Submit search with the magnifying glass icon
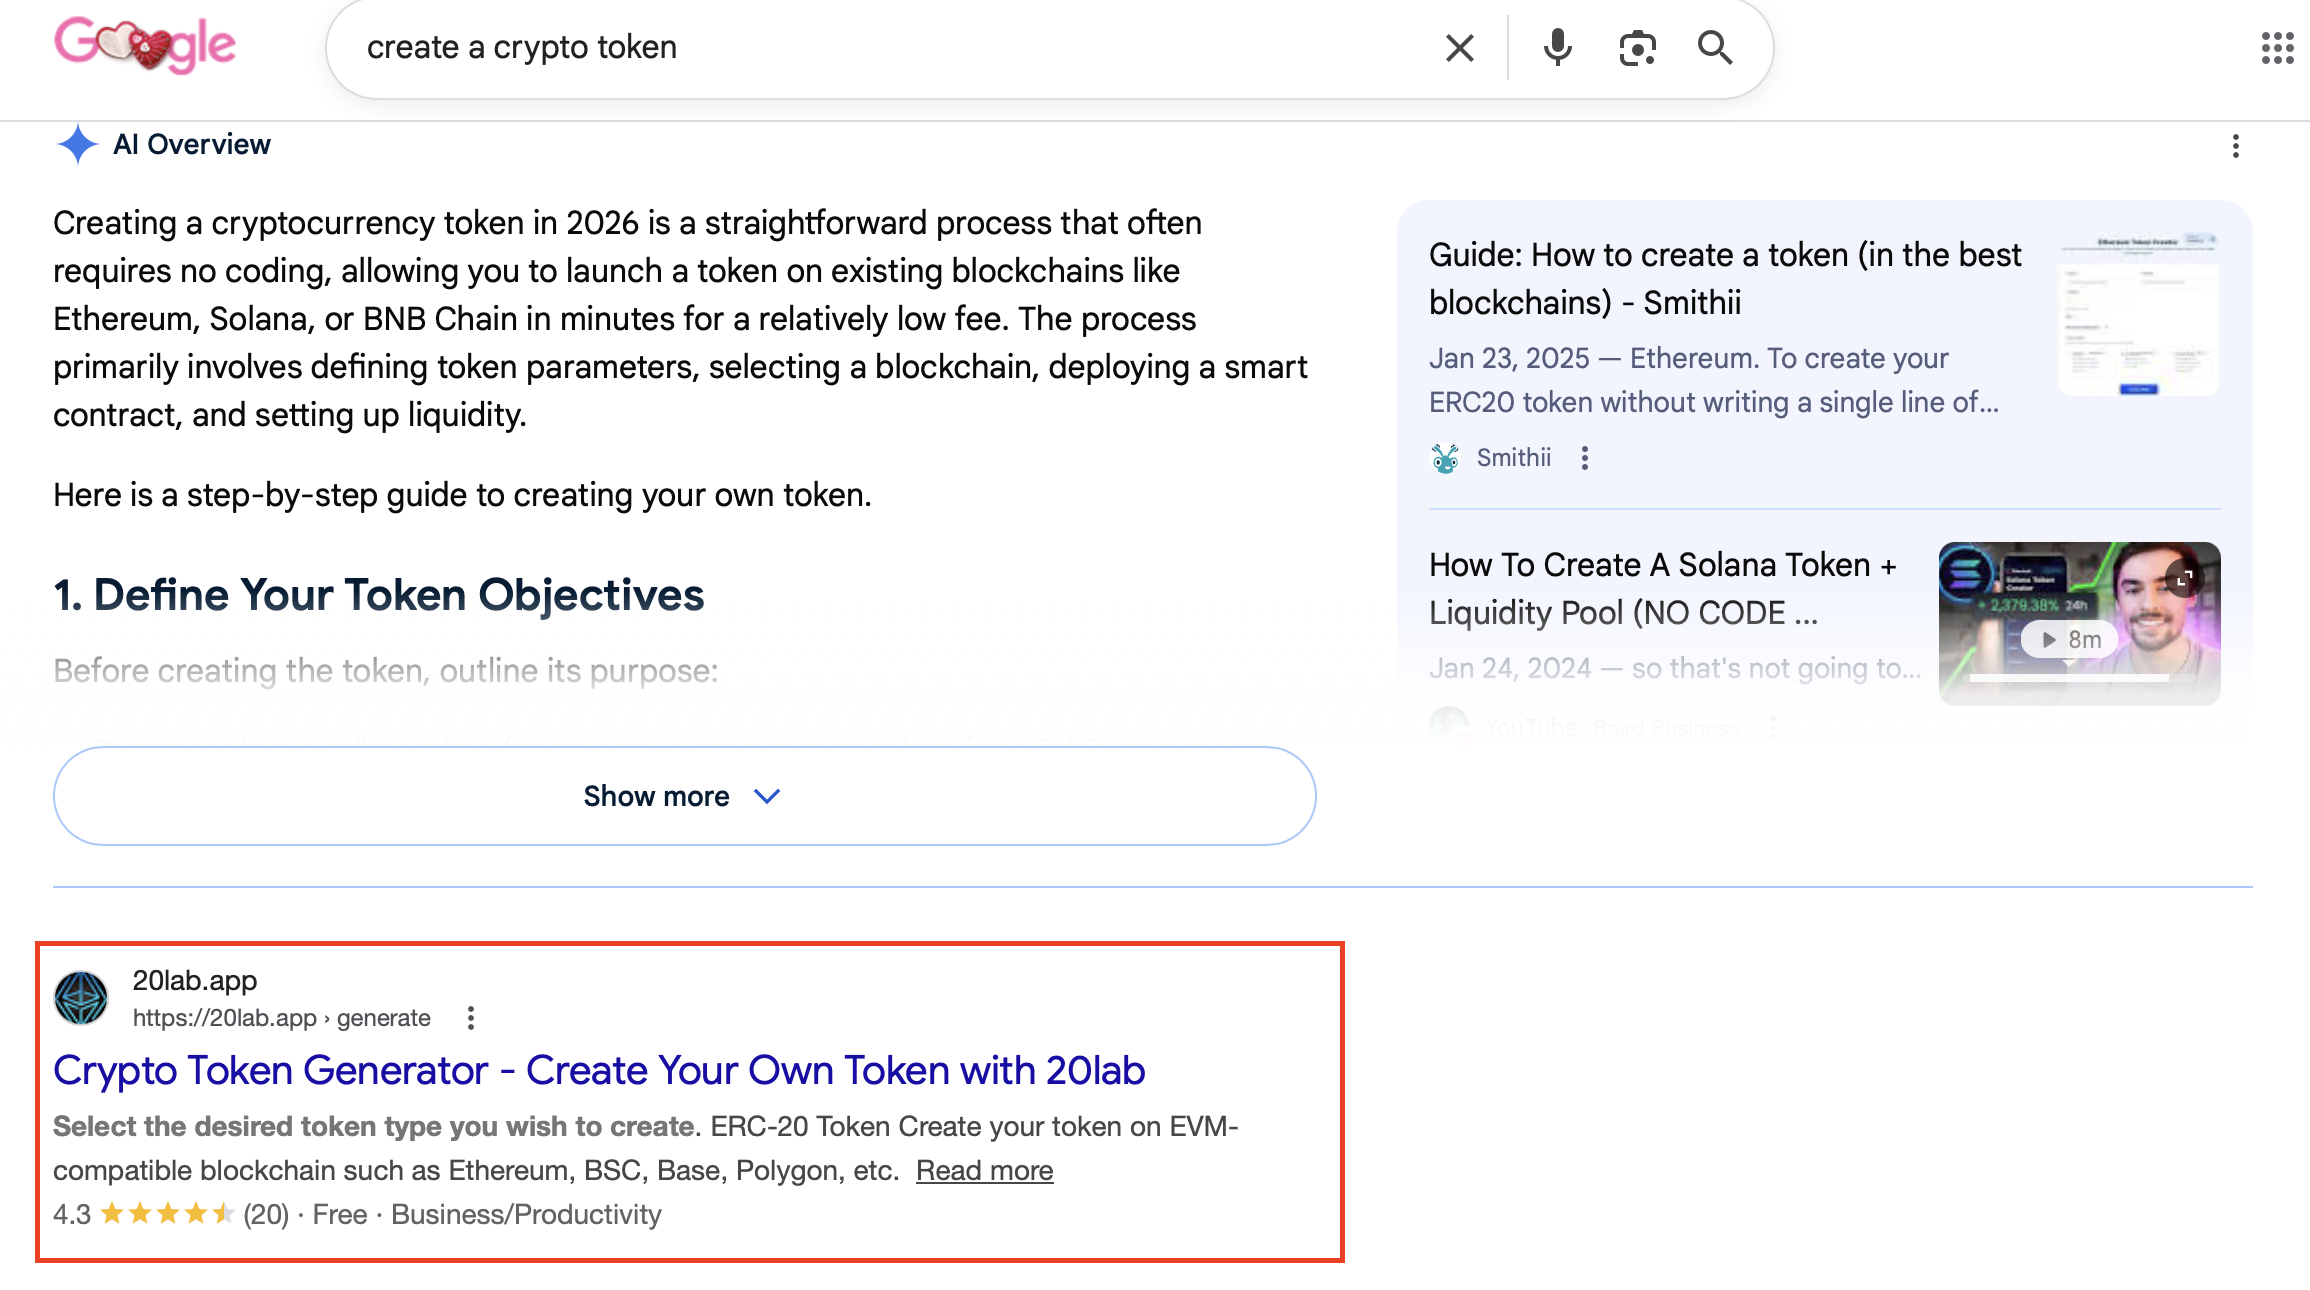The width and height of the screenshot is (2310, 1290). click(1715, 47)
